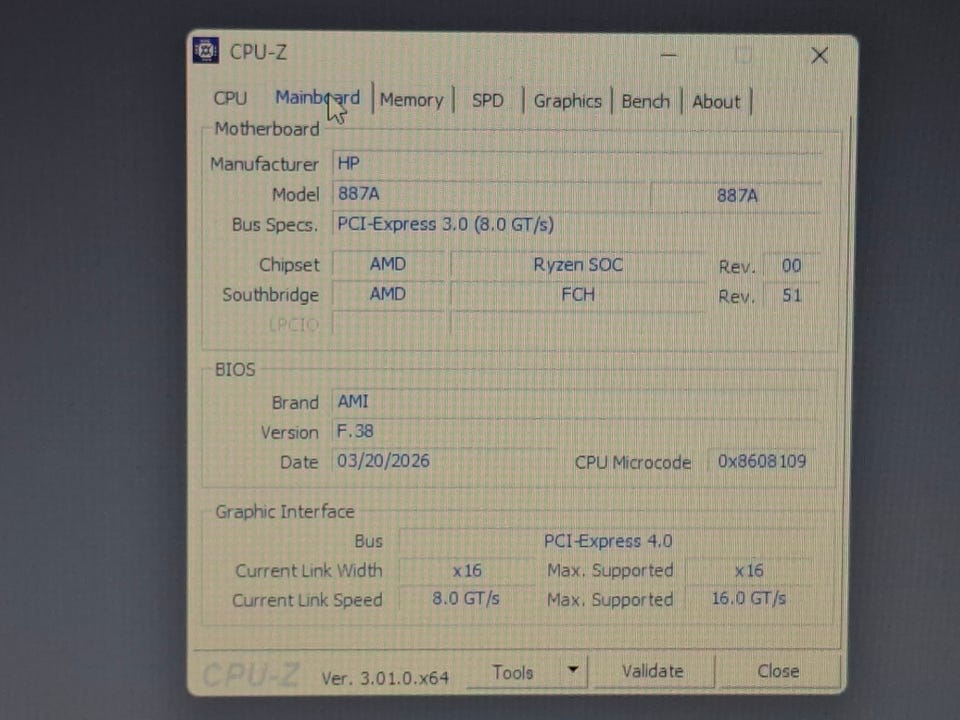This screenshot has width=960, height=720.
Task: Close CPU-Z with the X button
Action: (819, 56)
